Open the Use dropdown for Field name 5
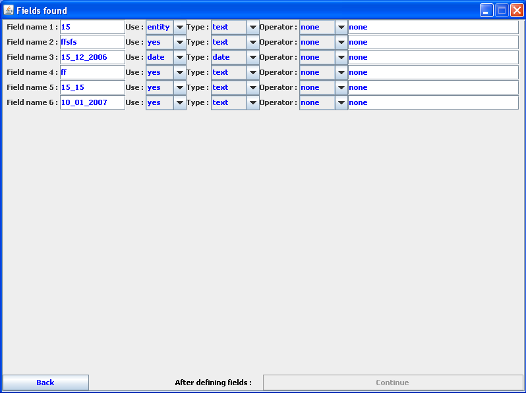This screenshot has height=393, width=526. [x=166, y=88]
